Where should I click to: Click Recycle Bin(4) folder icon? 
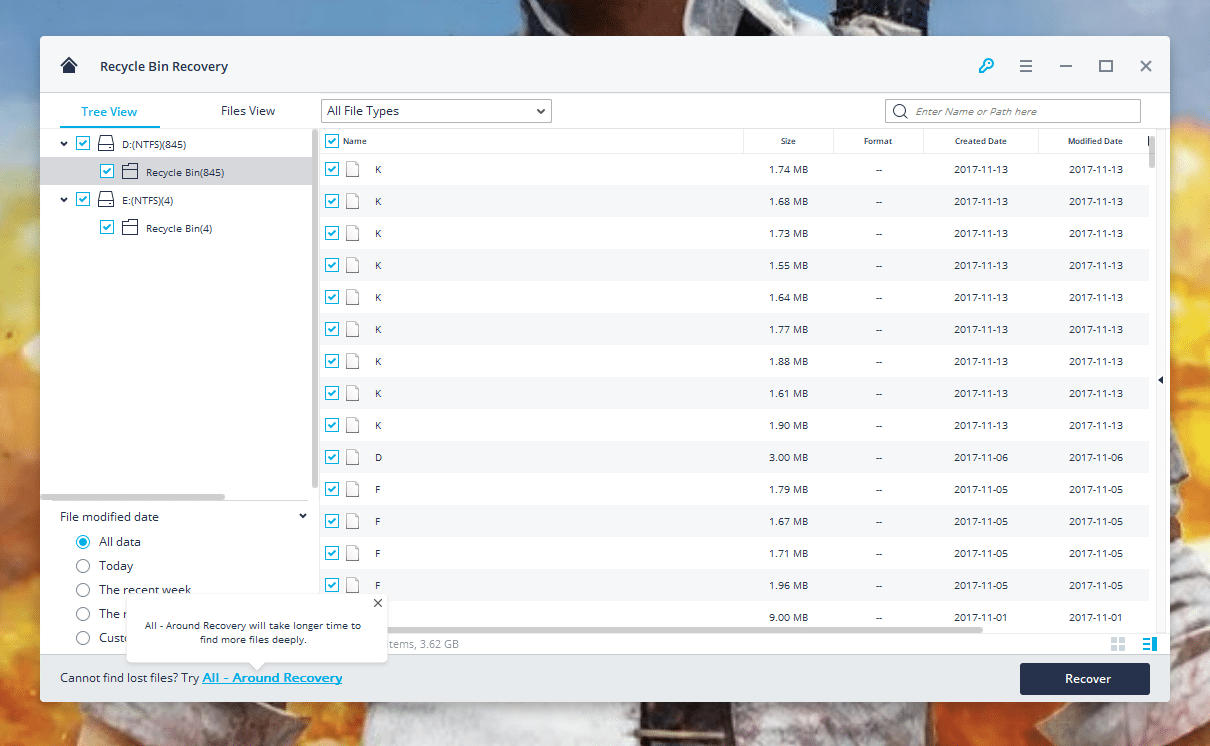[129, 228]
